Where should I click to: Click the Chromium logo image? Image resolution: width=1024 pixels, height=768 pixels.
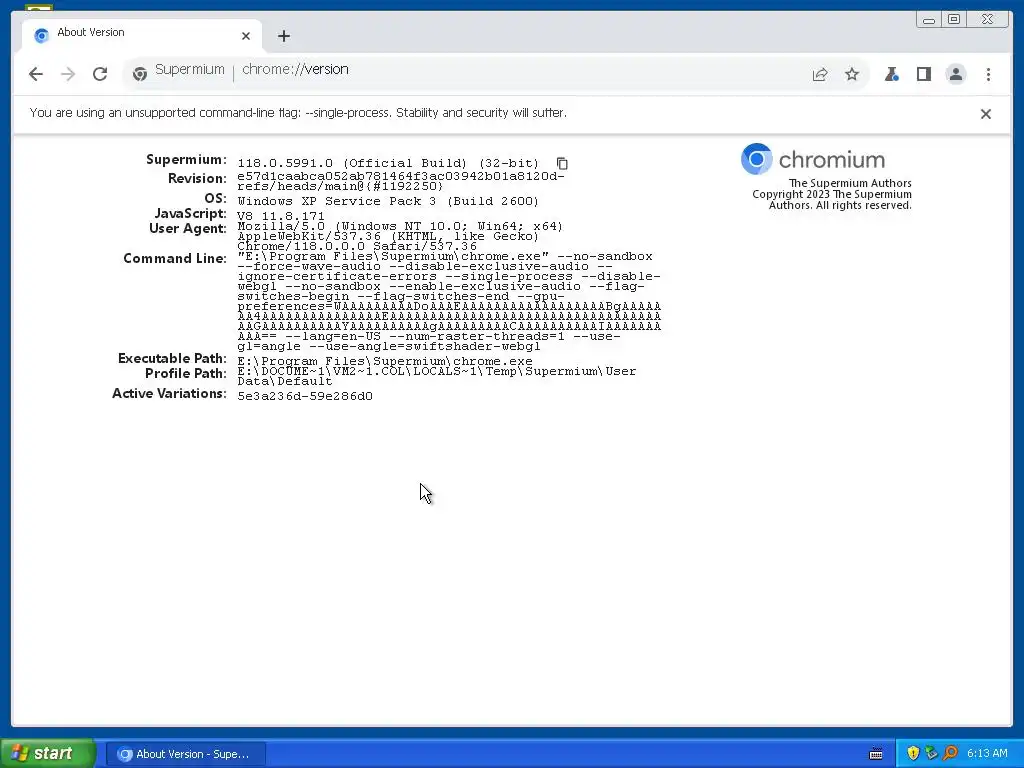coord(813,159)
